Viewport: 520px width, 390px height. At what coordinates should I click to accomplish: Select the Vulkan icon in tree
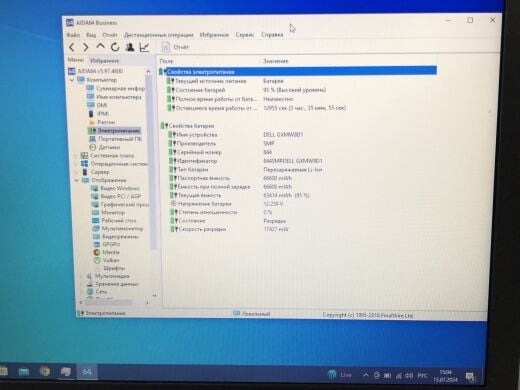click(97, 260)
